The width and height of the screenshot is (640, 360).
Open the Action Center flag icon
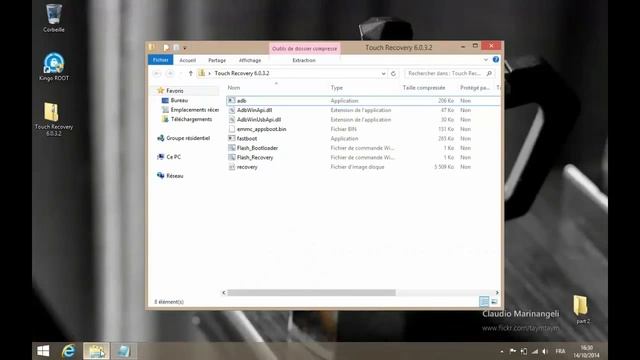click(x=513, y=351)
